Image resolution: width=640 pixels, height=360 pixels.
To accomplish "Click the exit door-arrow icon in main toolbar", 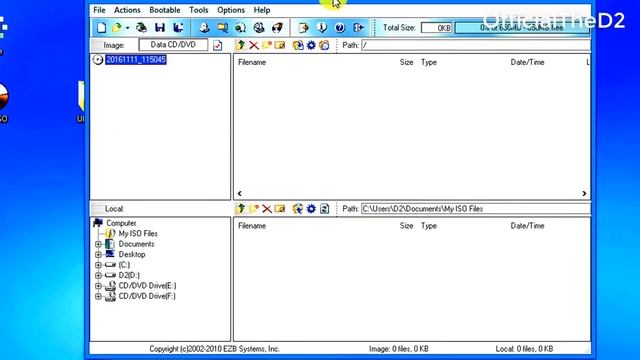I will pyautogui.click(x=358, y=28).
